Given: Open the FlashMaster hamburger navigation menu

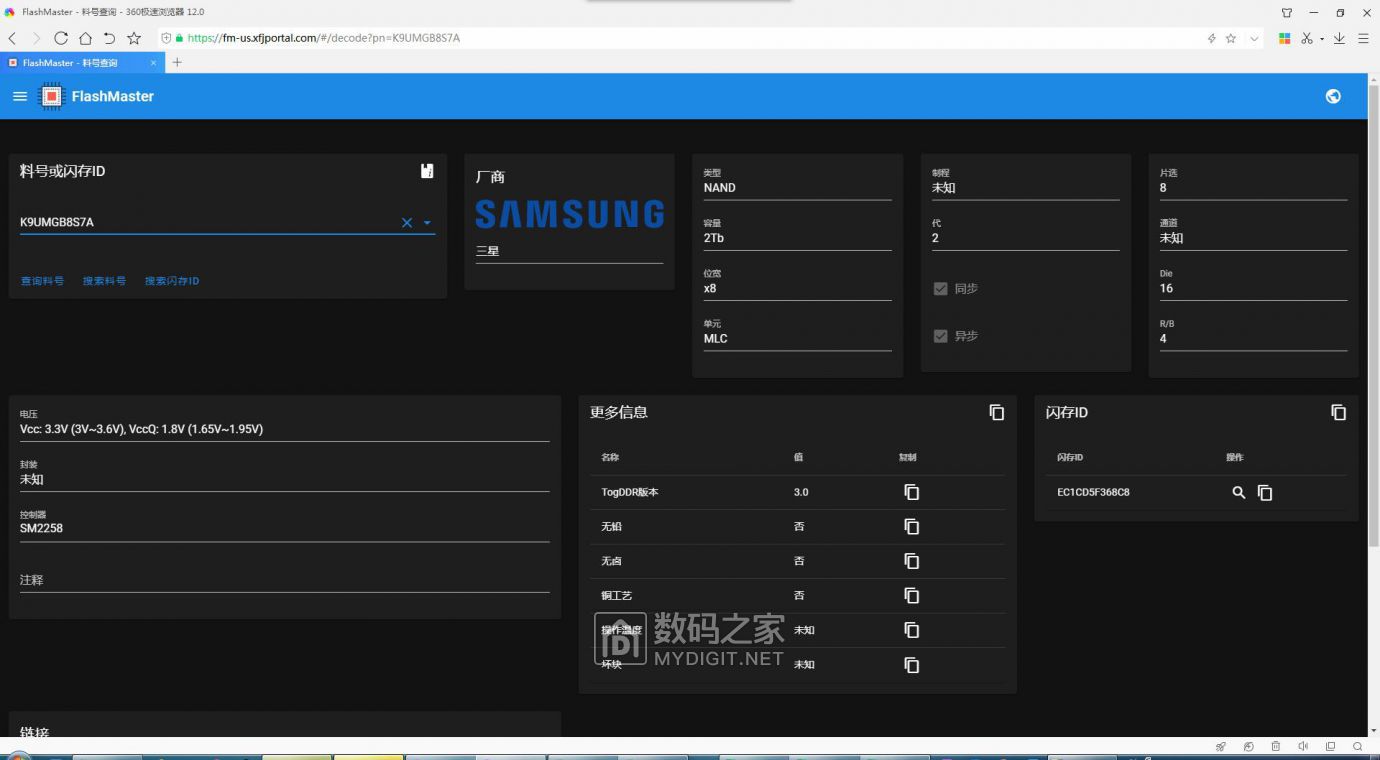Looking at the screenshot, I should coord(20,96).
